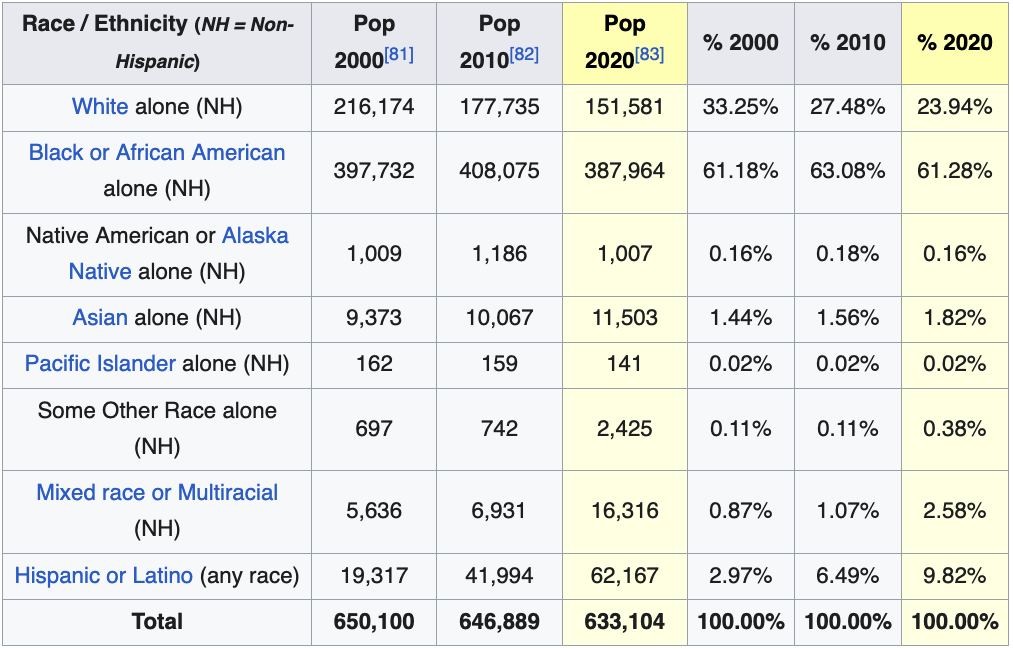Jump to citation reference 83

tap(649, 54)
